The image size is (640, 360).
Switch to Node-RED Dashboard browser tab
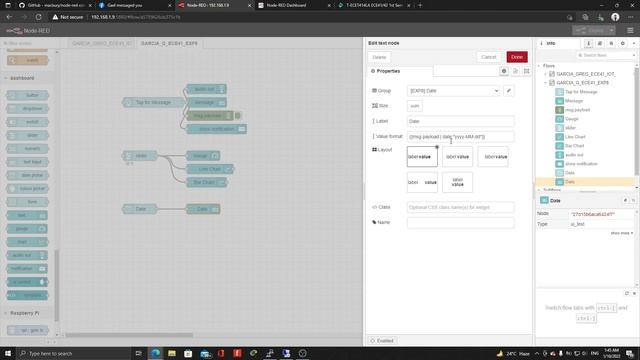tap(294, 5)
